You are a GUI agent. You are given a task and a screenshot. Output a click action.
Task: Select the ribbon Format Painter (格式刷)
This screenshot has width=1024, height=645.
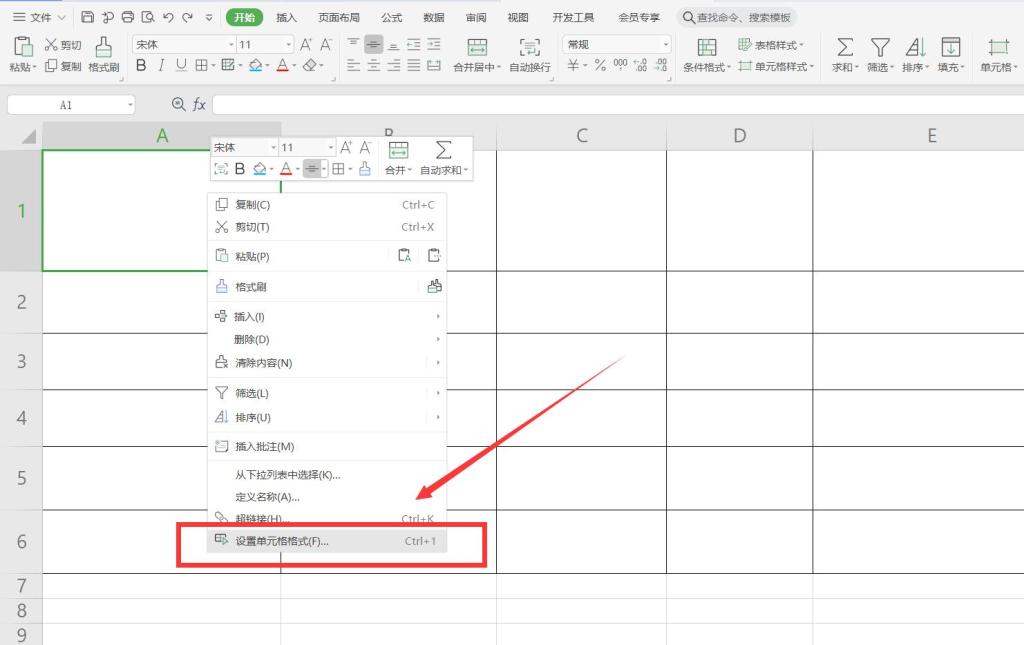(x=104, y=55)
